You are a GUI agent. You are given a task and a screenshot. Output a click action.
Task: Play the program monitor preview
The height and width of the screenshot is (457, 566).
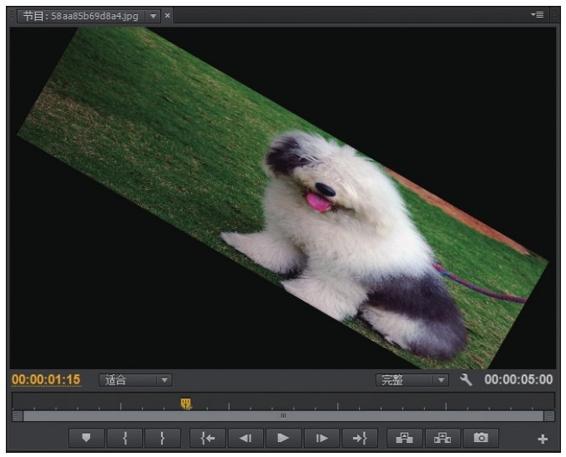tap(283, 438)
